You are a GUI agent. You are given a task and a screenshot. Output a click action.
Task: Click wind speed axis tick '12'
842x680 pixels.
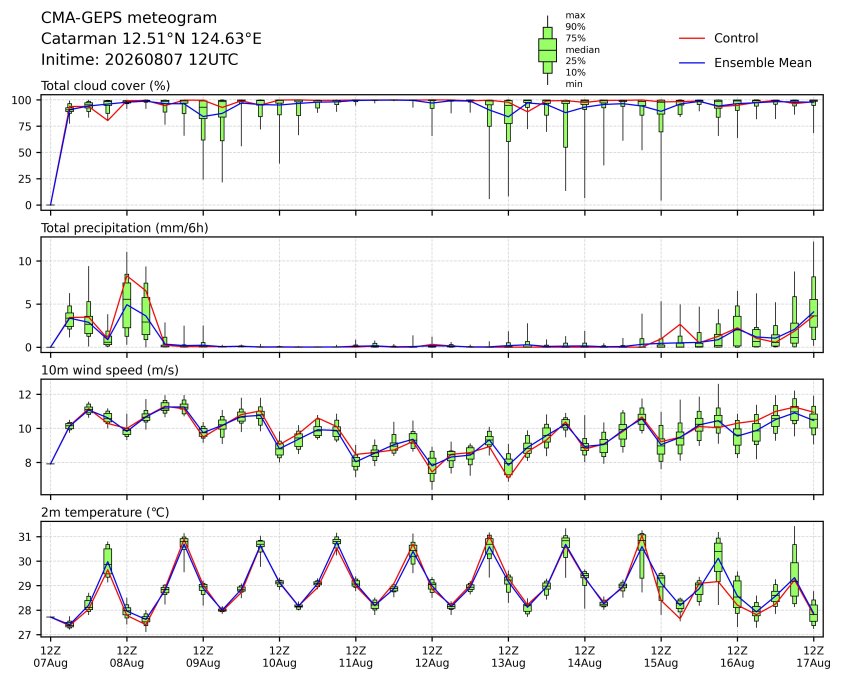pos(26,394)
